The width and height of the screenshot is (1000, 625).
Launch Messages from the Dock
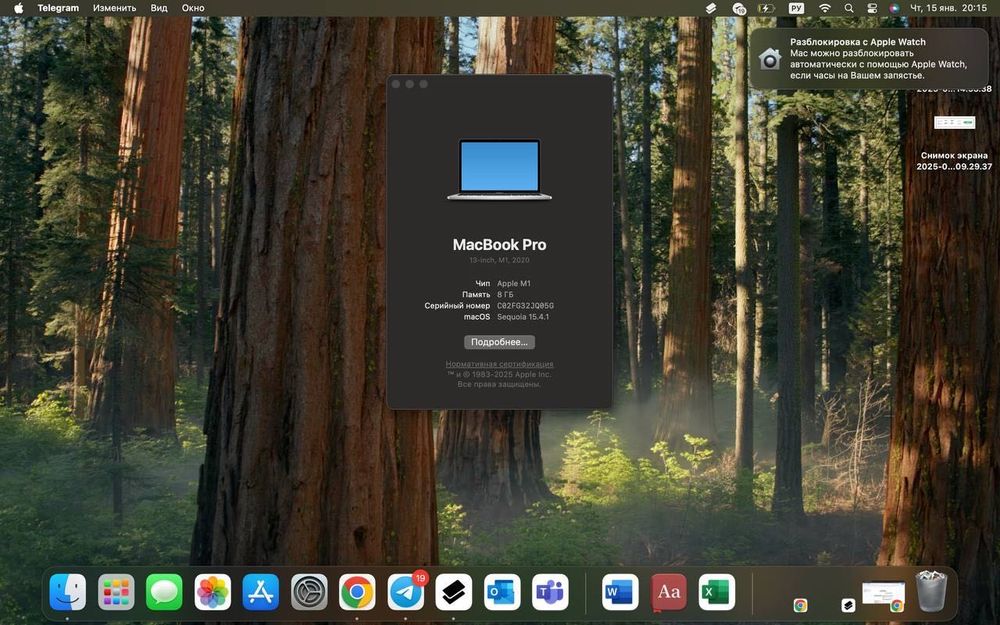(x=165, y=592)
